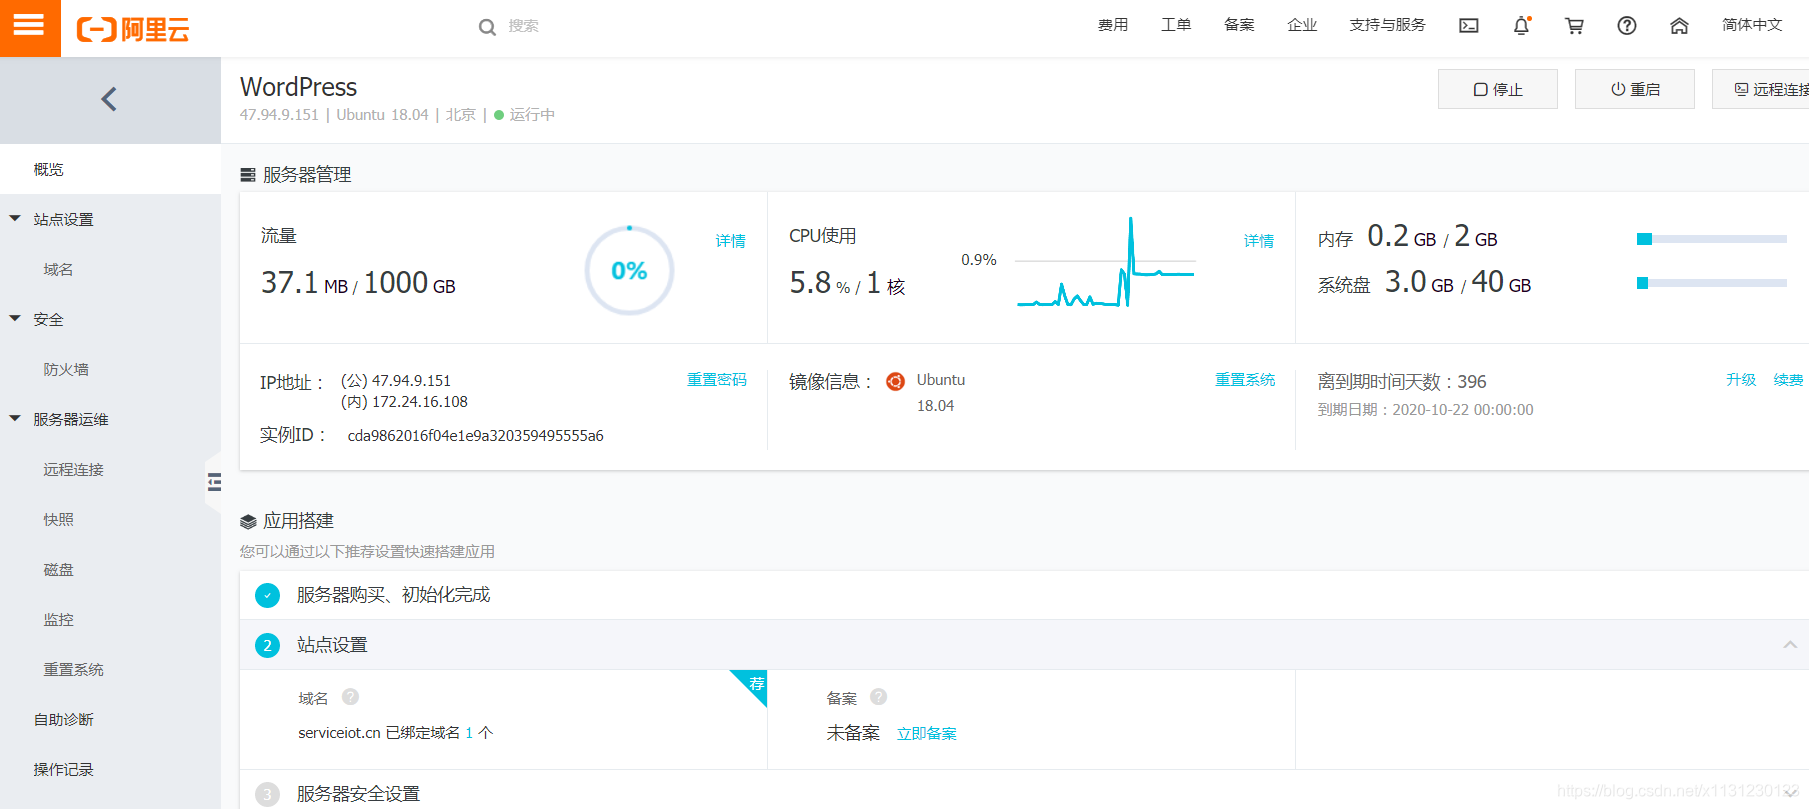Click the 应用搭建 section icon
Image resolution: width=1809 pixels, height=809 pixels.
click(248, 521)
